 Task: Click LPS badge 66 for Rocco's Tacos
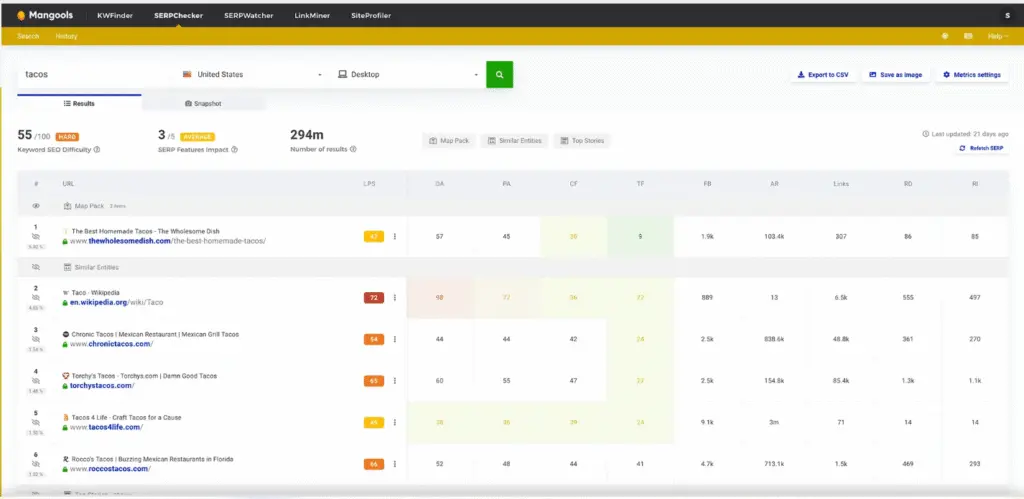click(x=374, y=464)
